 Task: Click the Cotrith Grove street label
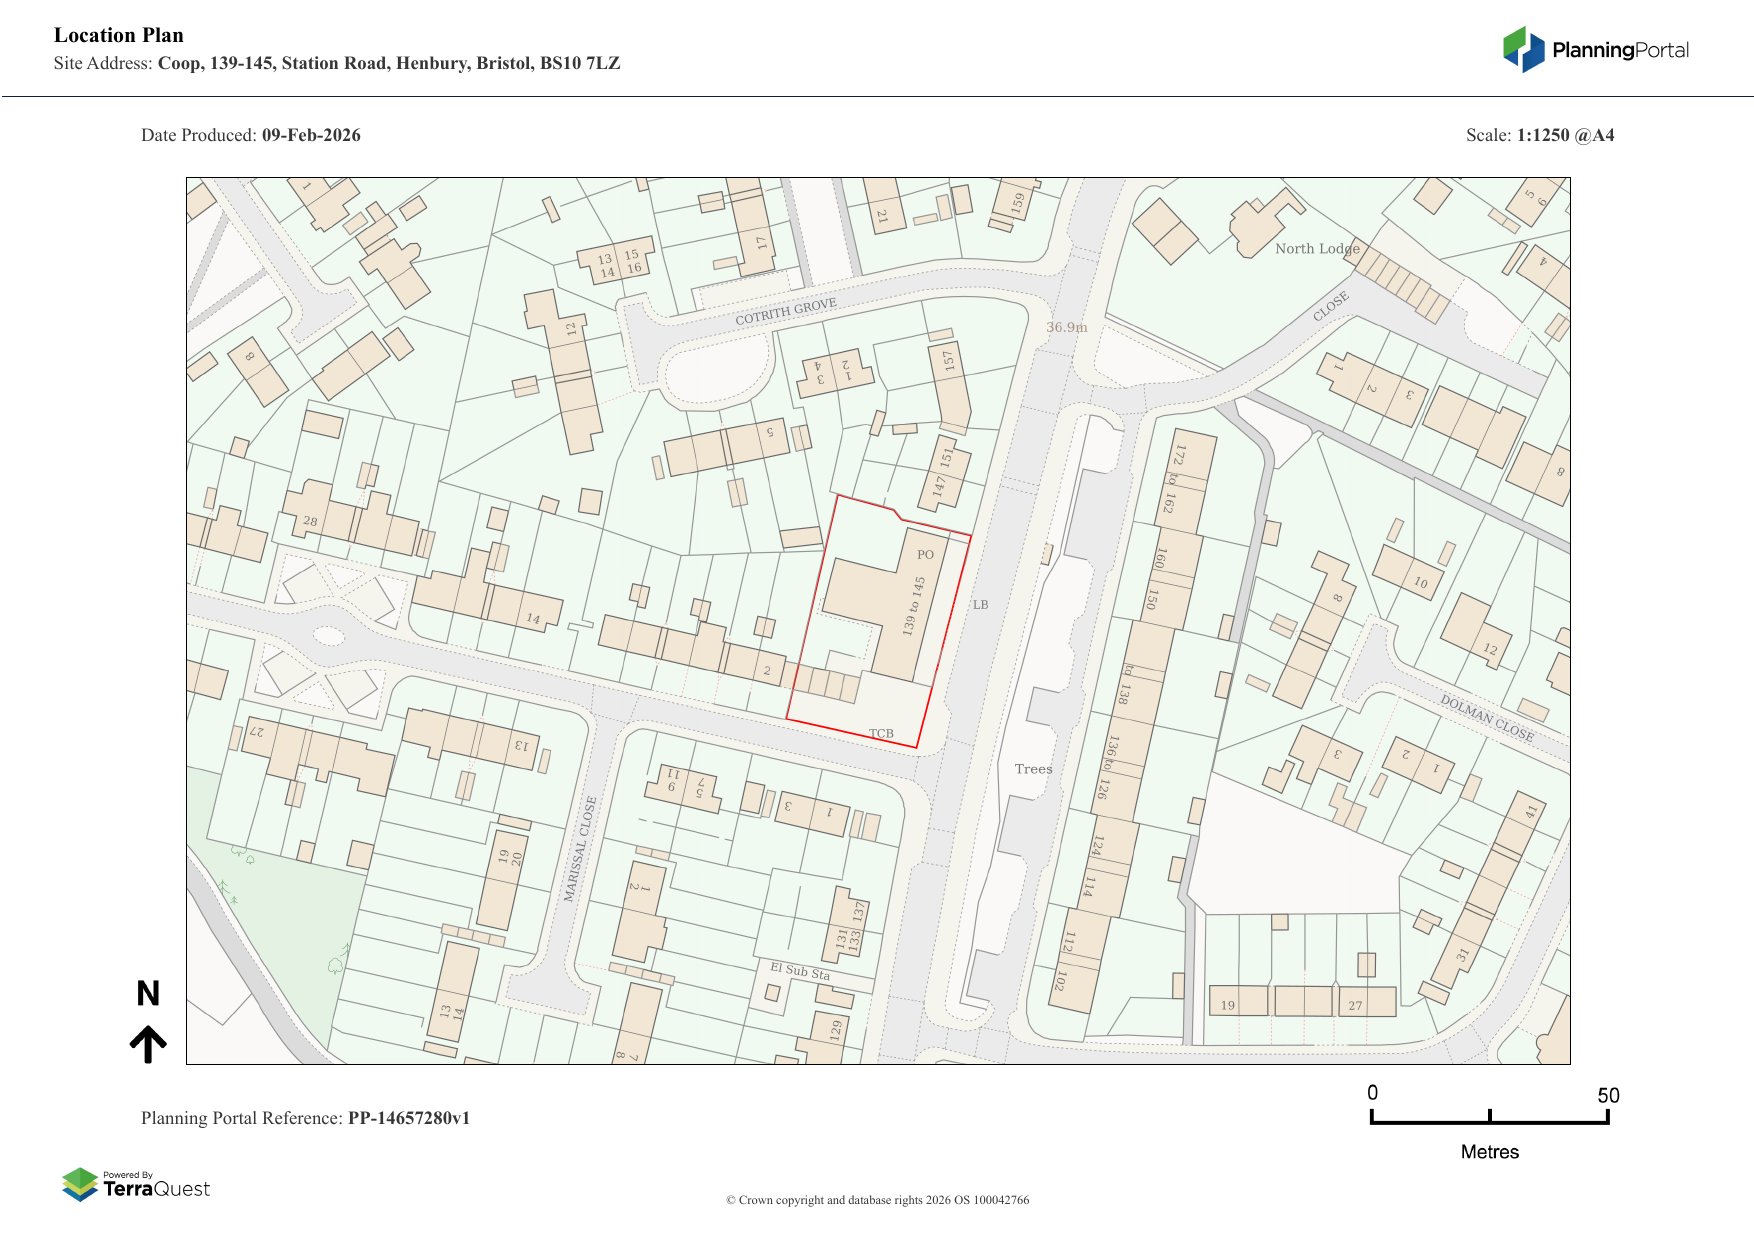[x=785, y=311]
